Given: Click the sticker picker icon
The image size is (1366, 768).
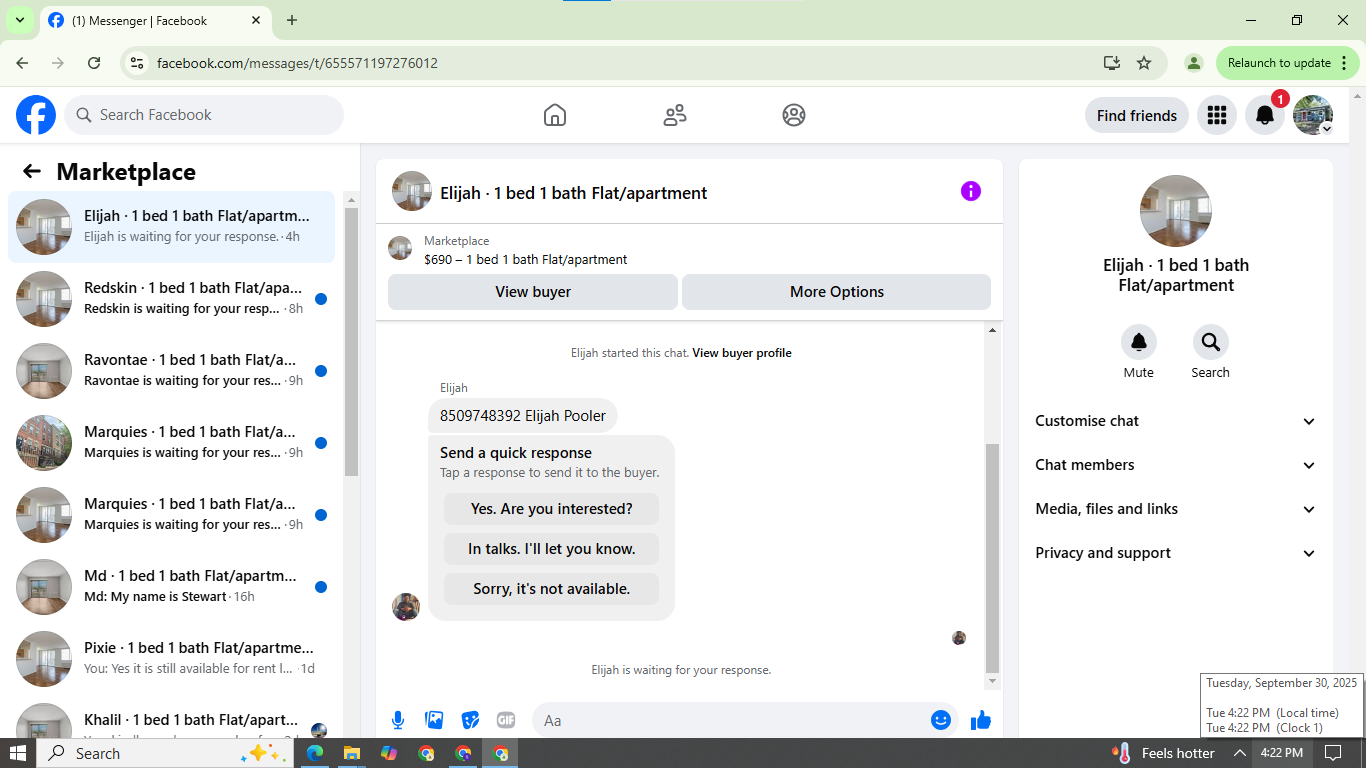Looking at the screenshot, I should point(470,720).
